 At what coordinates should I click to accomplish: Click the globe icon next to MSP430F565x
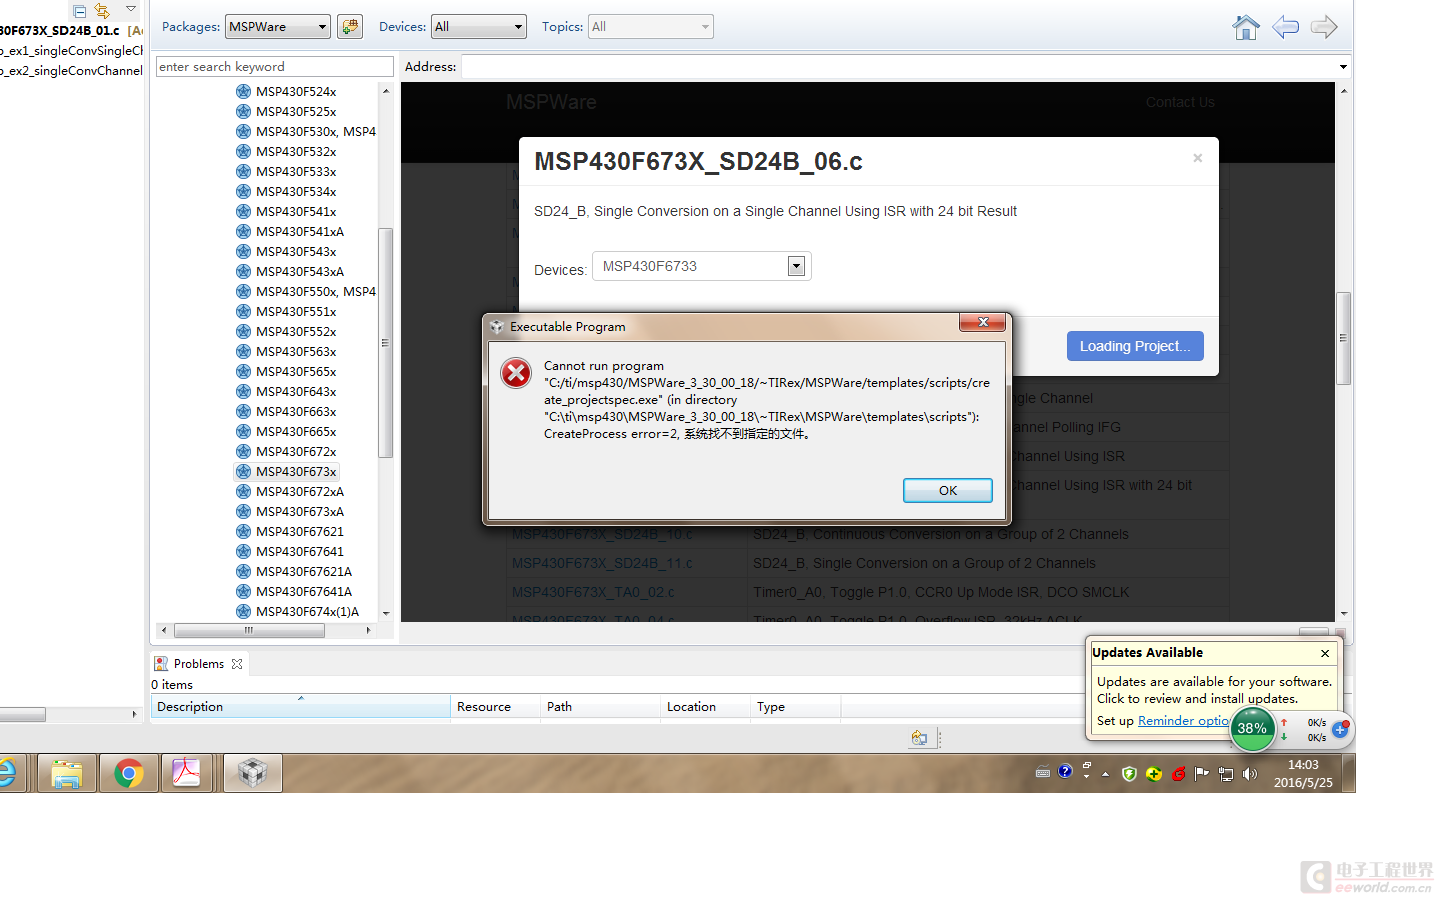point(243,371)
